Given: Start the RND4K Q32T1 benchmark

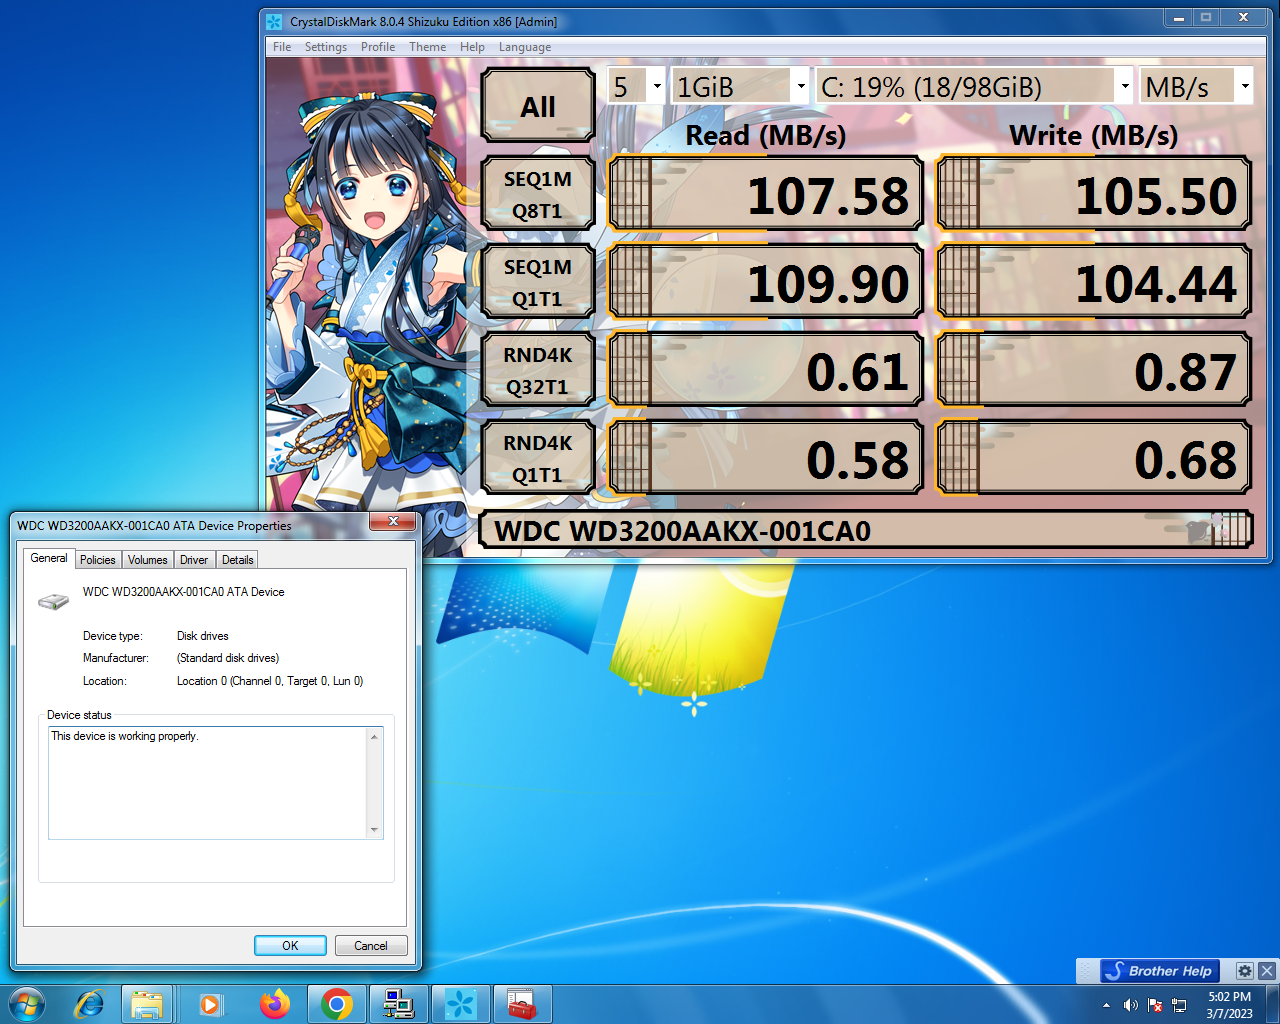Looking at the screenshot, I should coord(538,370).
